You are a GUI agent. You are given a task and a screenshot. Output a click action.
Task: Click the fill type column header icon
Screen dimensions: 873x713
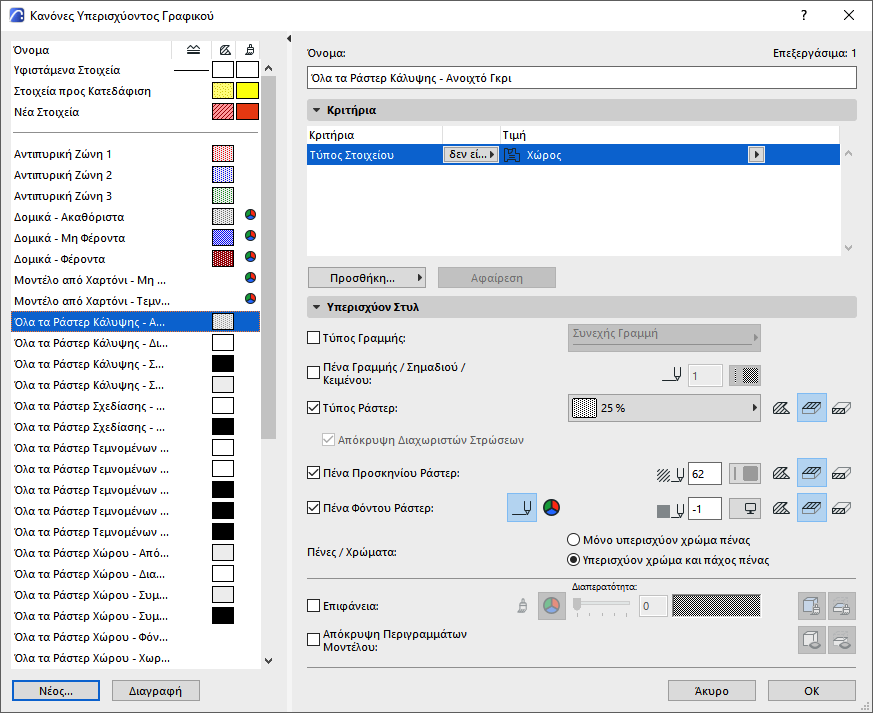[225, 50]
